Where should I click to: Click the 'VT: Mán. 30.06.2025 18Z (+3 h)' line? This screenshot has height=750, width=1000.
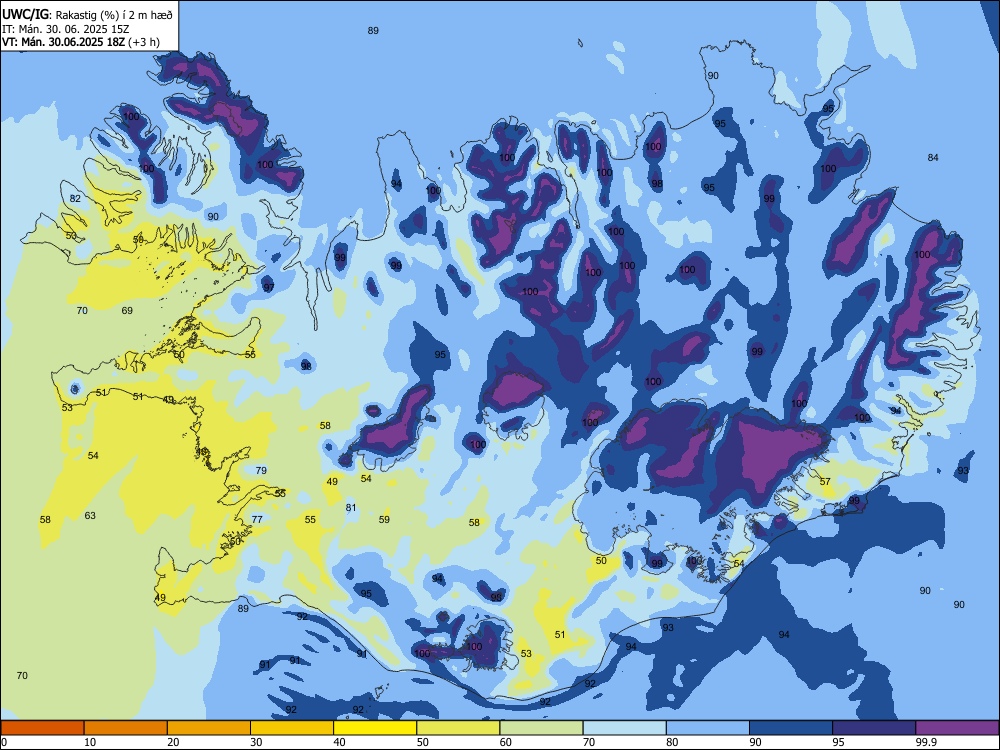coord(81,42)
